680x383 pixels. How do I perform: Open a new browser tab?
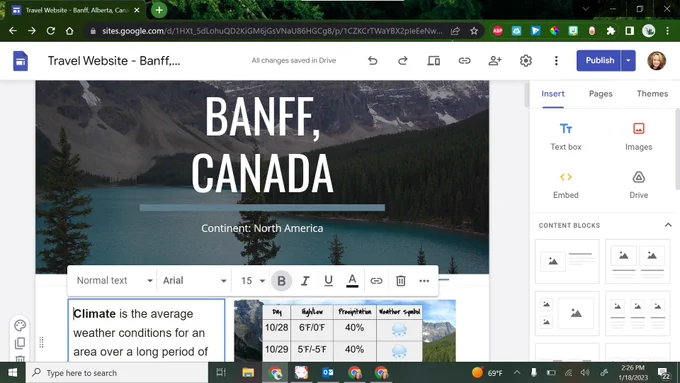[x=159, y=10]
